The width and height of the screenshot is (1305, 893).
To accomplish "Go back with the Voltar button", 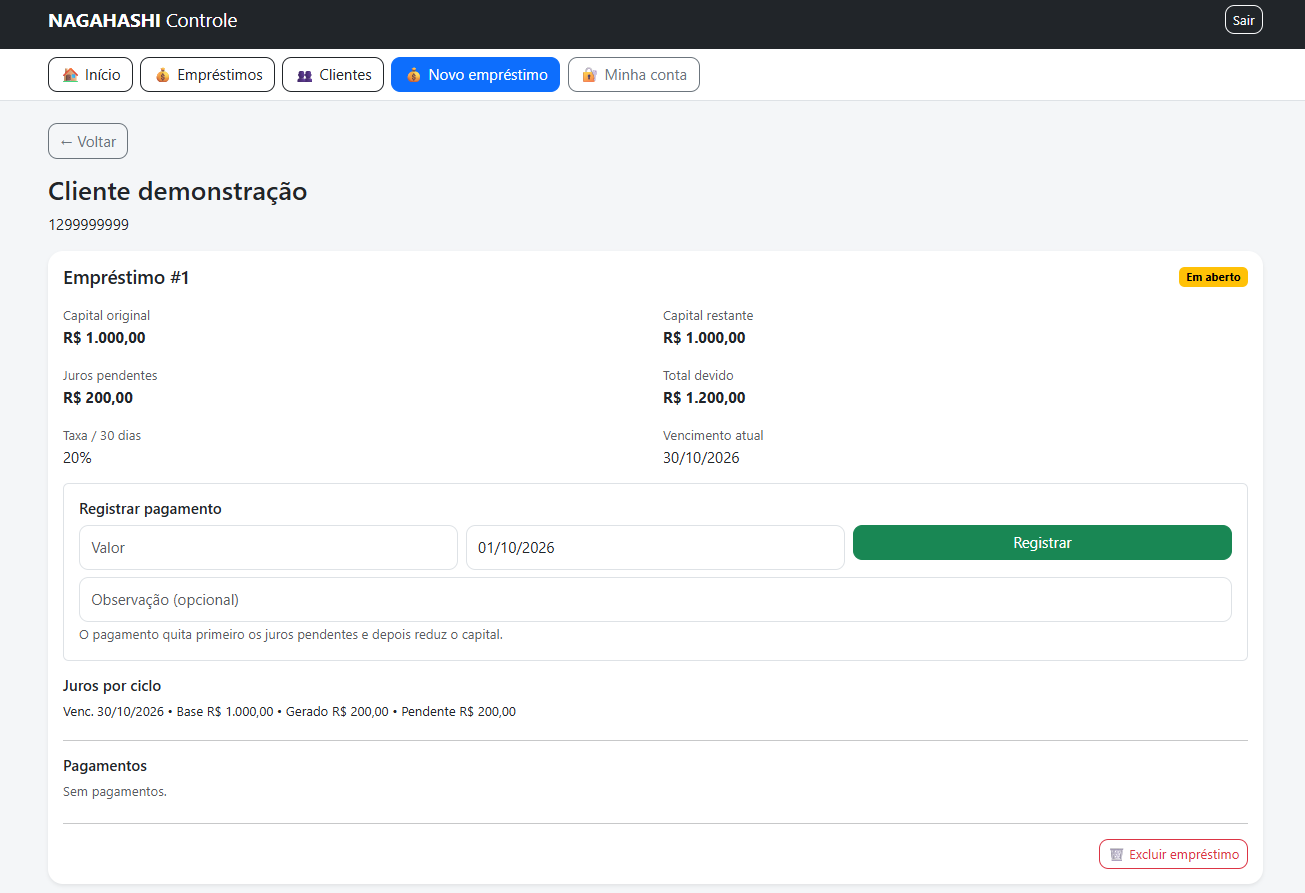I will [88, 141].
